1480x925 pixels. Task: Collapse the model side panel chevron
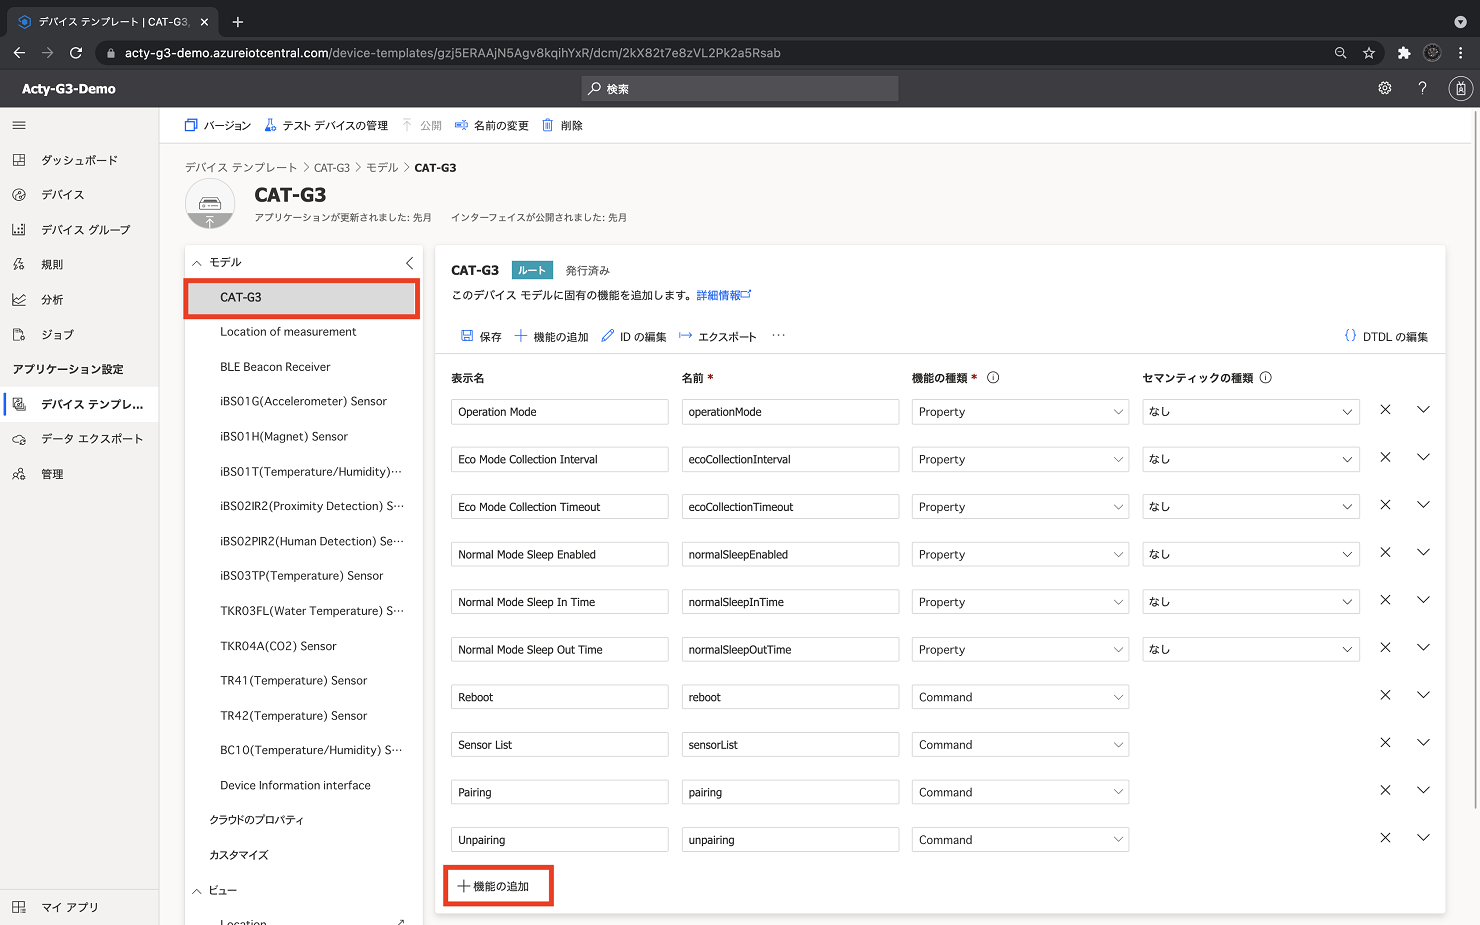pos(409,262)
